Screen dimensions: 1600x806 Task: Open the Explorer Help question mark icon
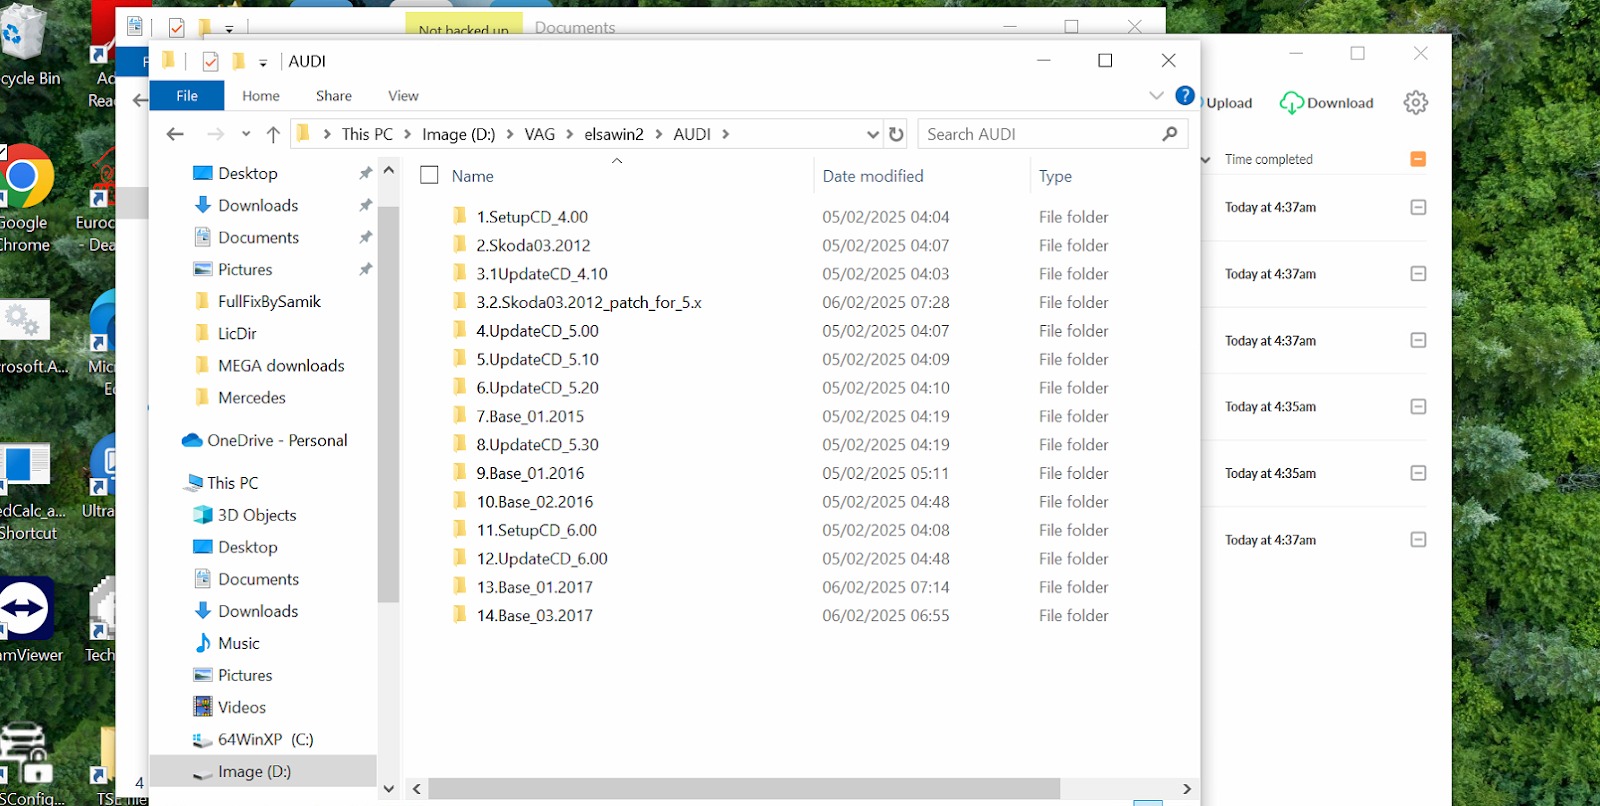point(1185,96)
